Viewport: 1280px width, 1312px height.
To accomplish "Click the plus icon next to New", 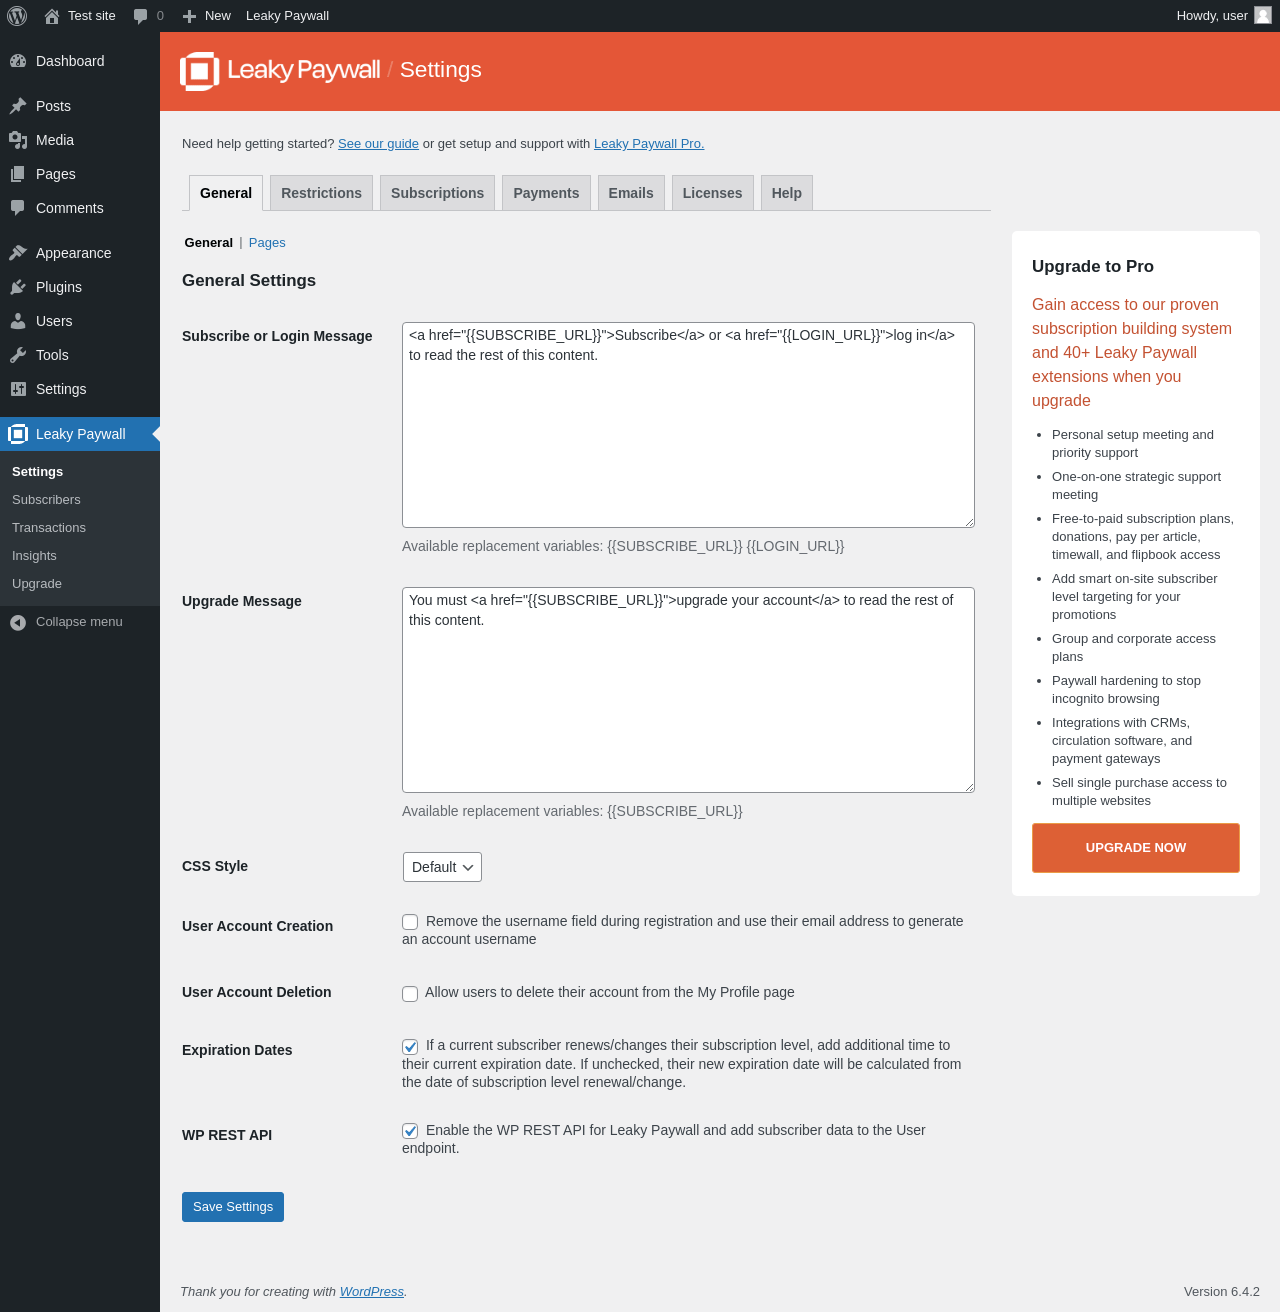I will 189,16.
